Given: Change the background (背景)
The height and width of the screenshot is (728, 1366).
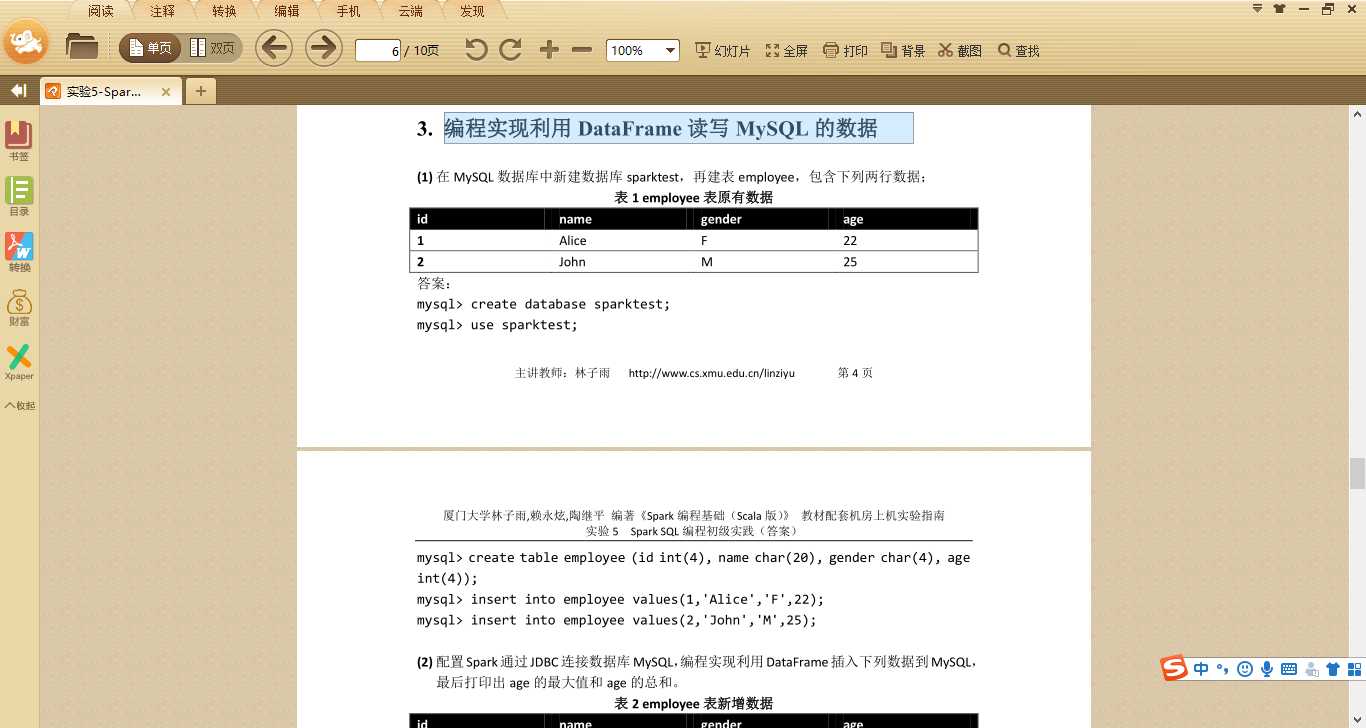Looking at the screenshot, I should tap(903, 50).
